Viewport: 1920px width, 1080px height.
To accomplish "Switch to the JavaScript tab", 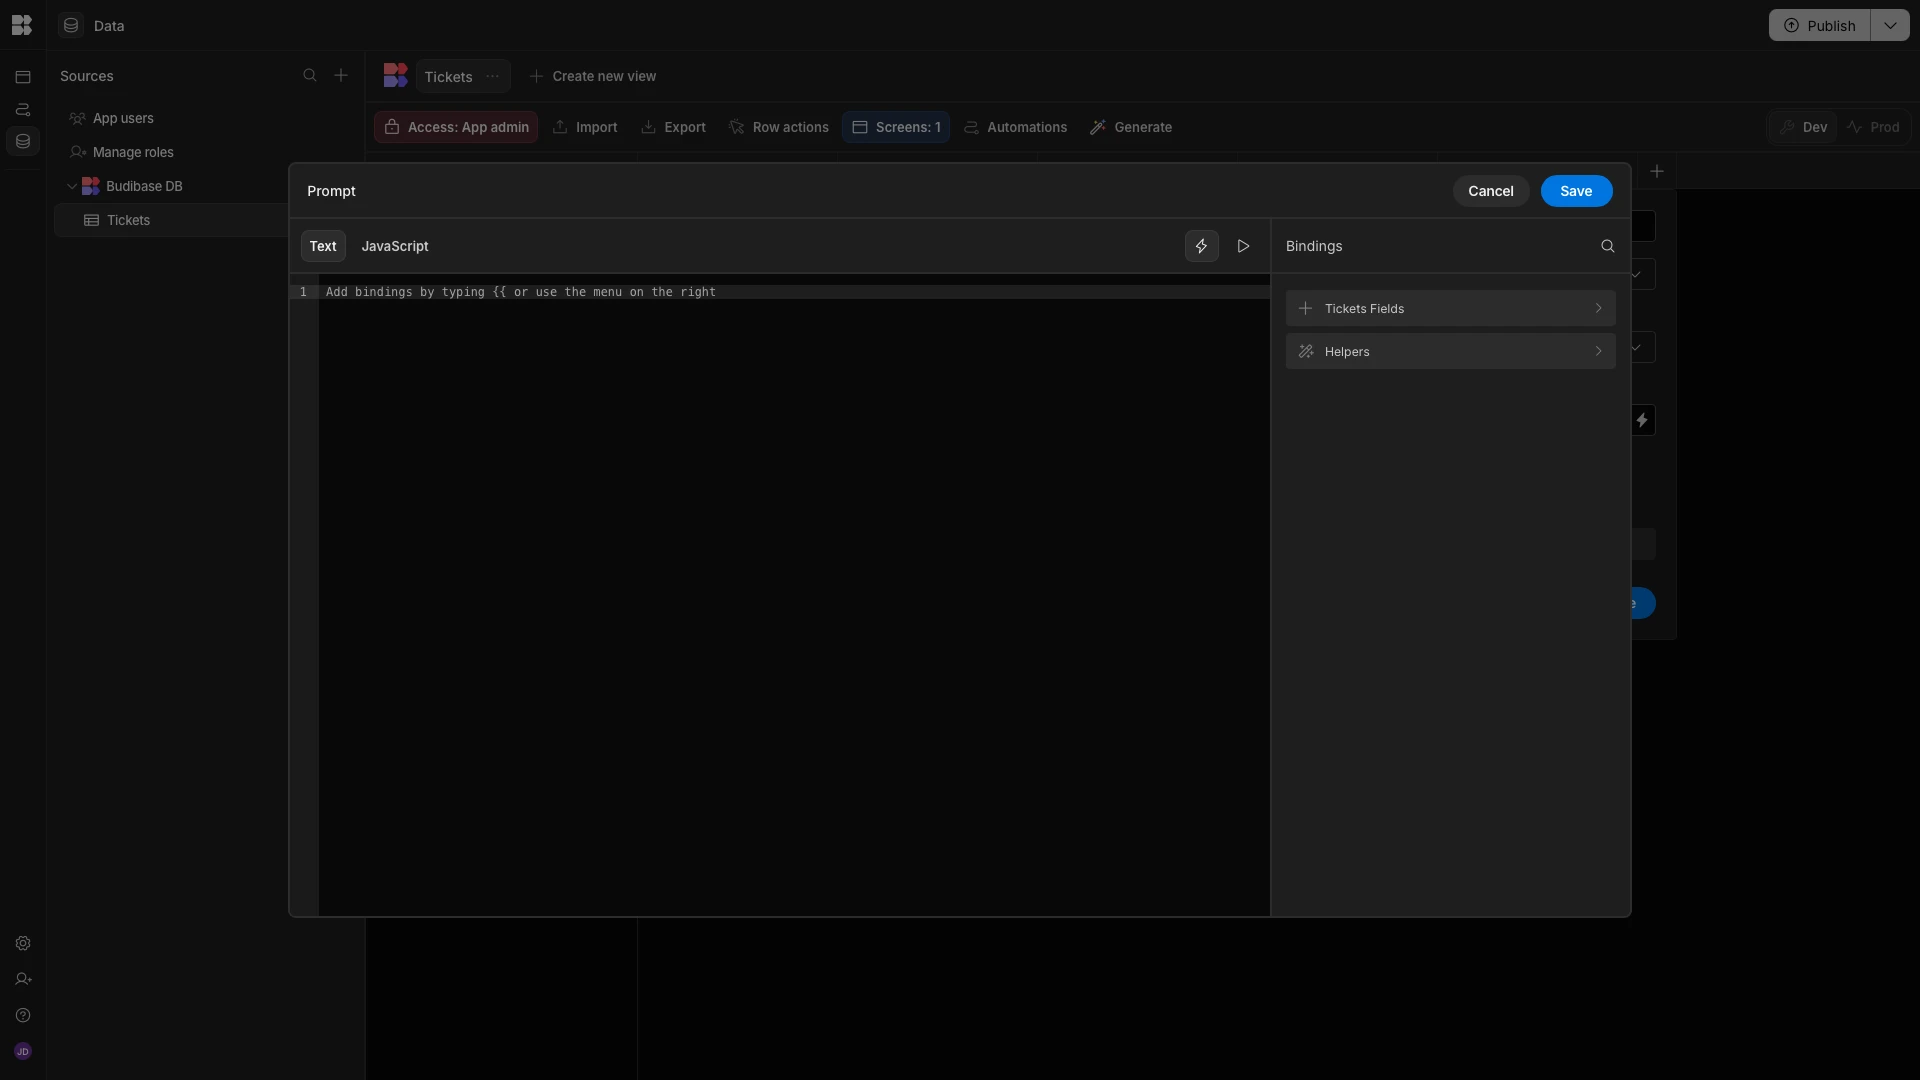I will [x=394, y=246].
